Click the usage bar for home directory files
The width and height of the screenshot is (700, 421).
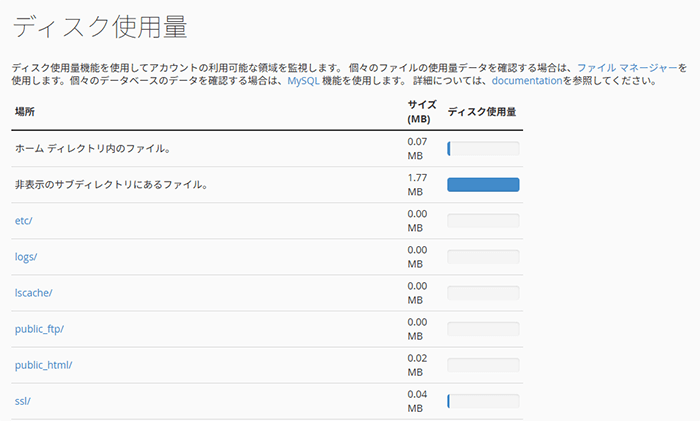pos(483,149)
